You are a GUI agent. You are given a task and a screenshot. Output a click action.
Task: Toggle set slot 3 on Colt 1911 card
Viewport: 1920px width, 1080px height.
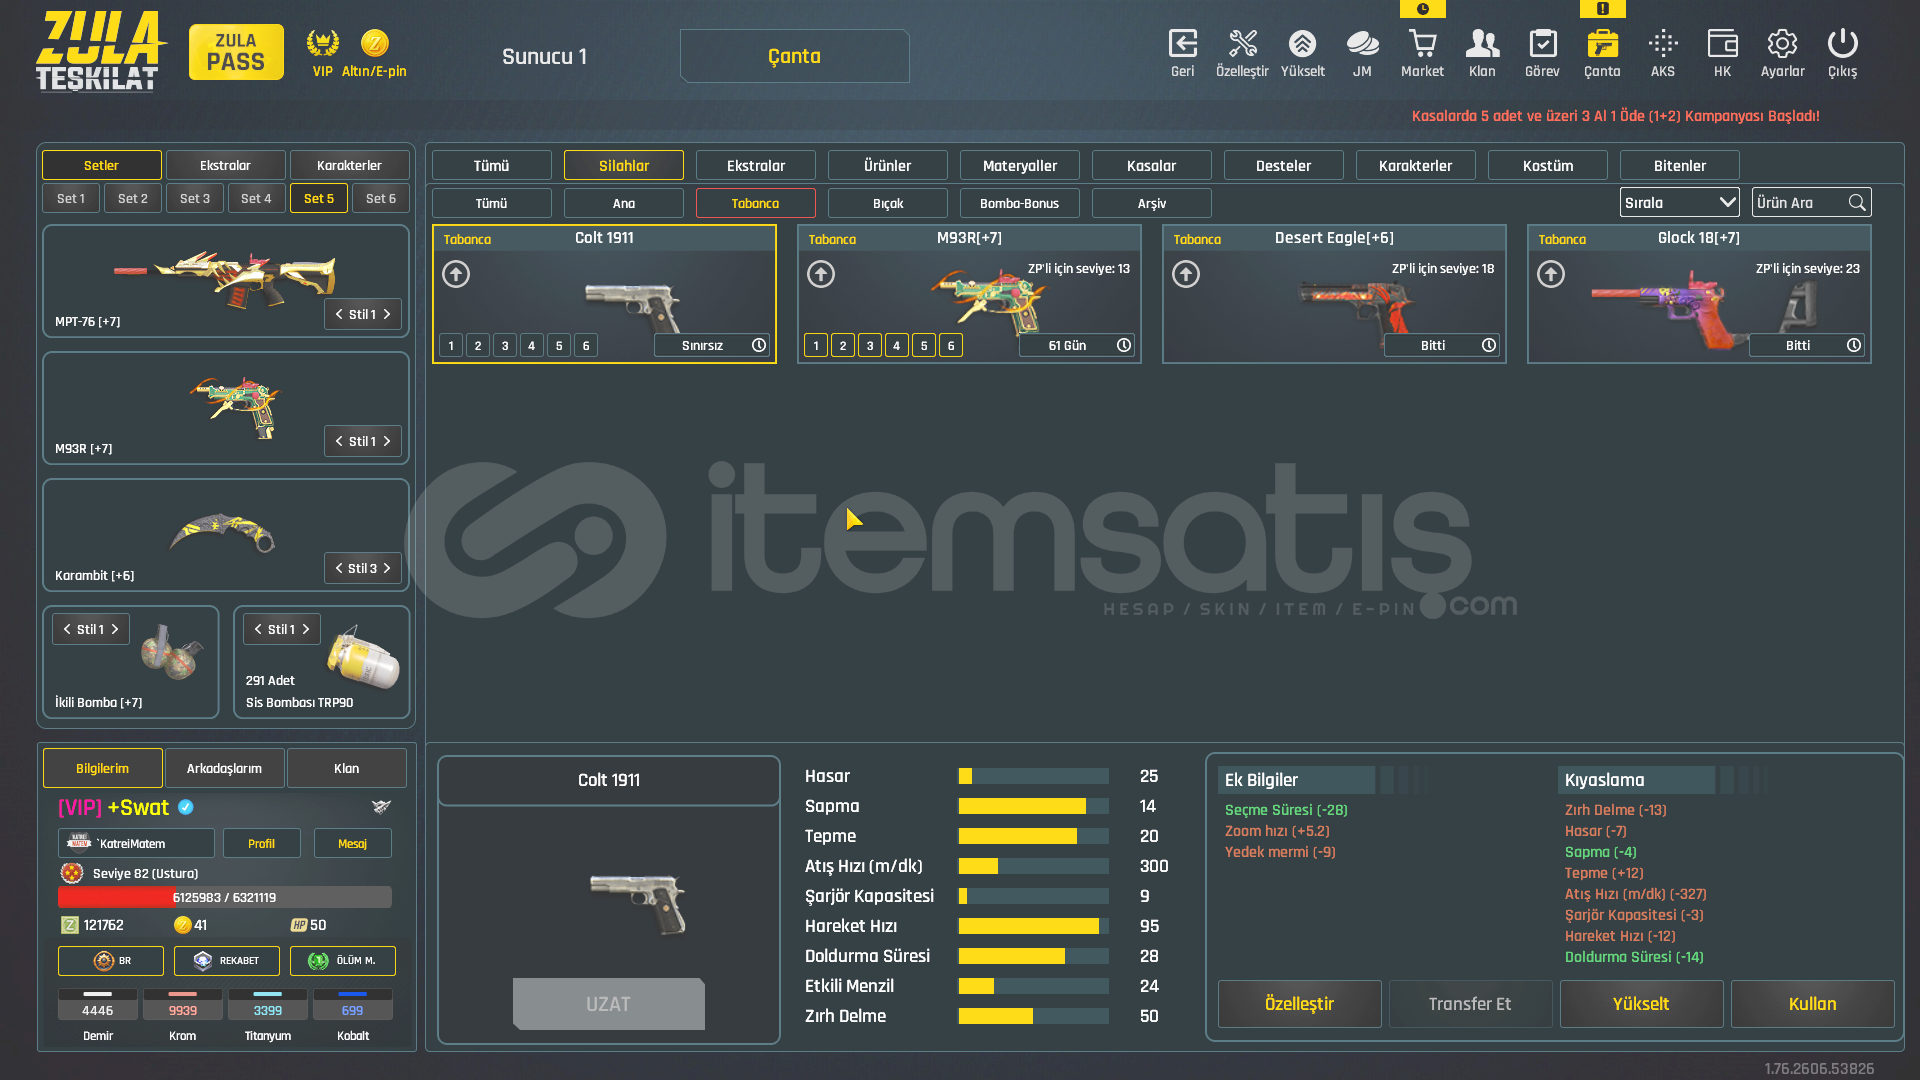pyautogui.click(x=505, y=346)
